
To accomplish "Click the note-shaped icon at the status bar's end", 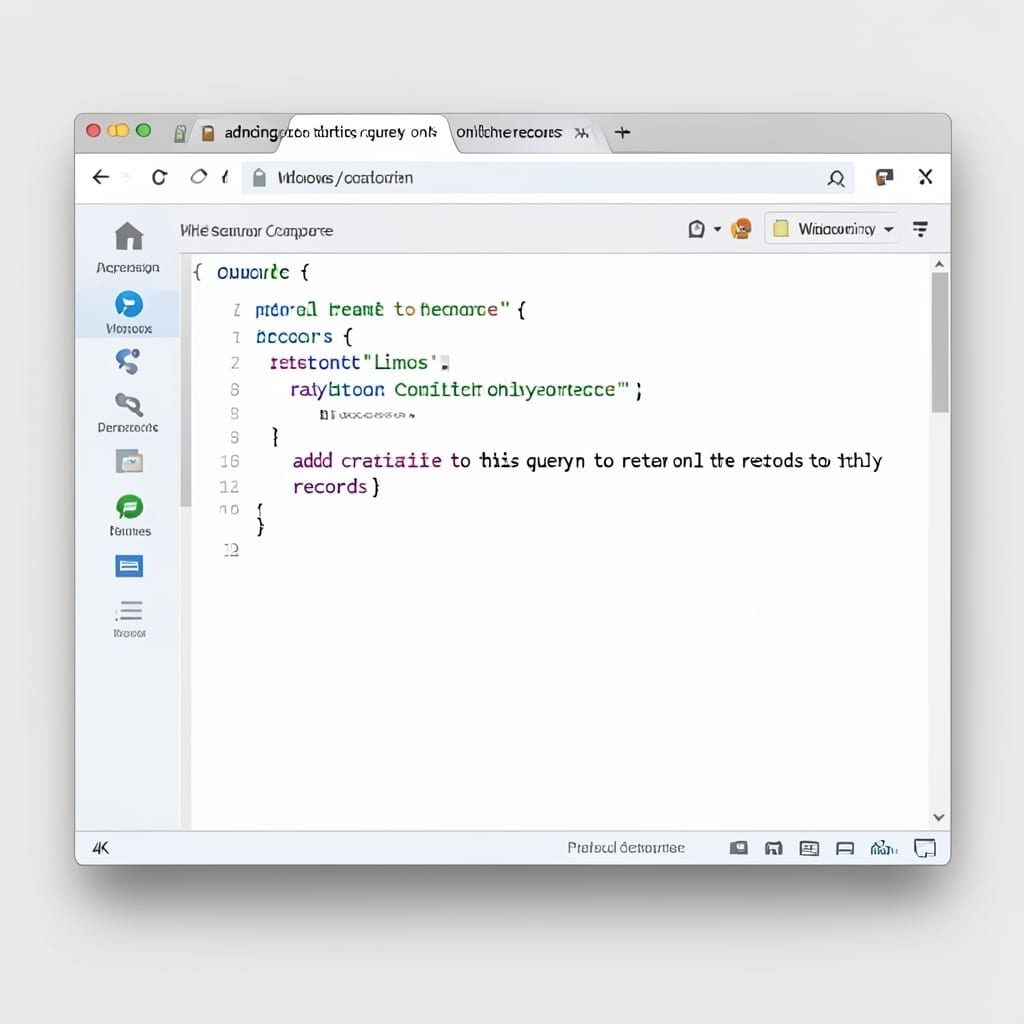I will (925, 848).
